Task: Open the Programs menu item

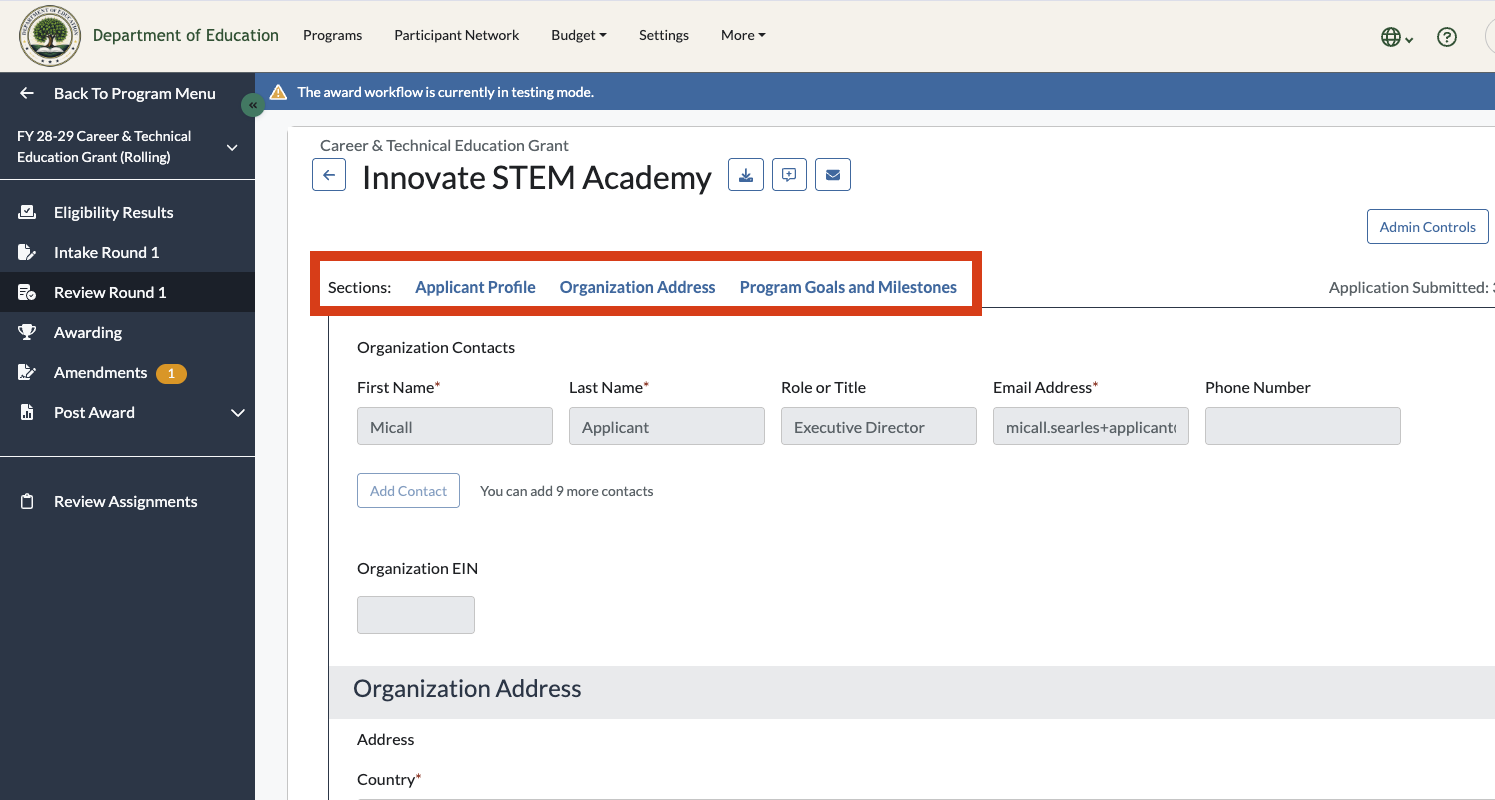Action: pos(332,35)
